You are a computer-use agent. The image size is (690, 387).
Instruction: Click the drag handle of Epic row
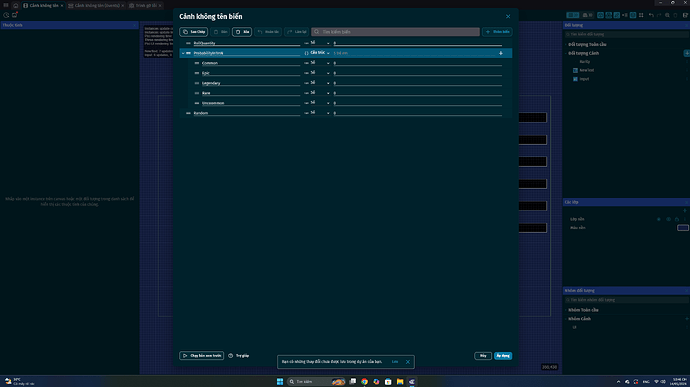pyautogui.click(x=197, y=73)
